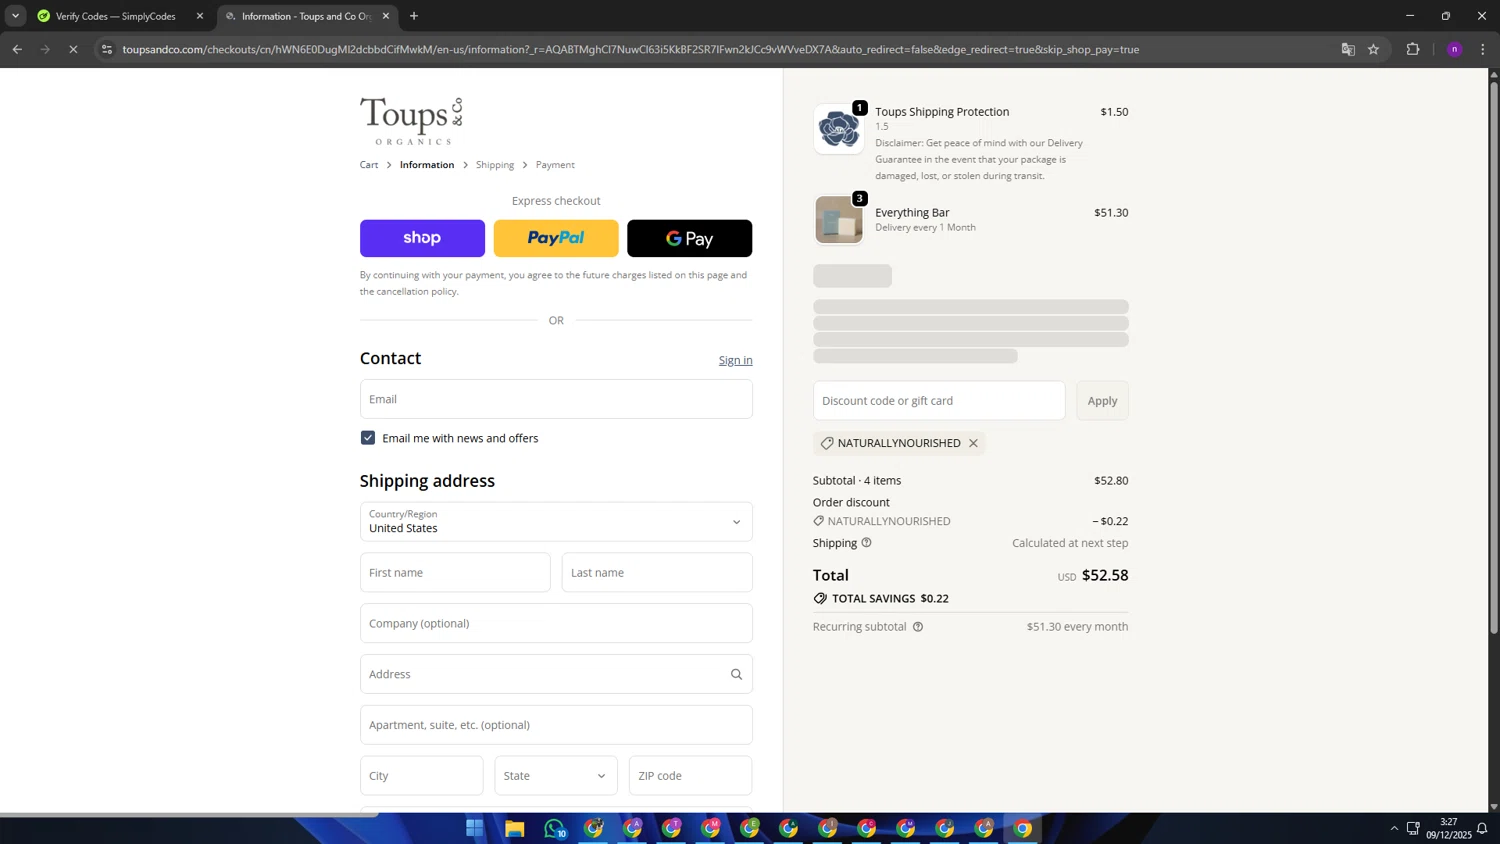Open File Explorer from taskbar

[514, 828]
